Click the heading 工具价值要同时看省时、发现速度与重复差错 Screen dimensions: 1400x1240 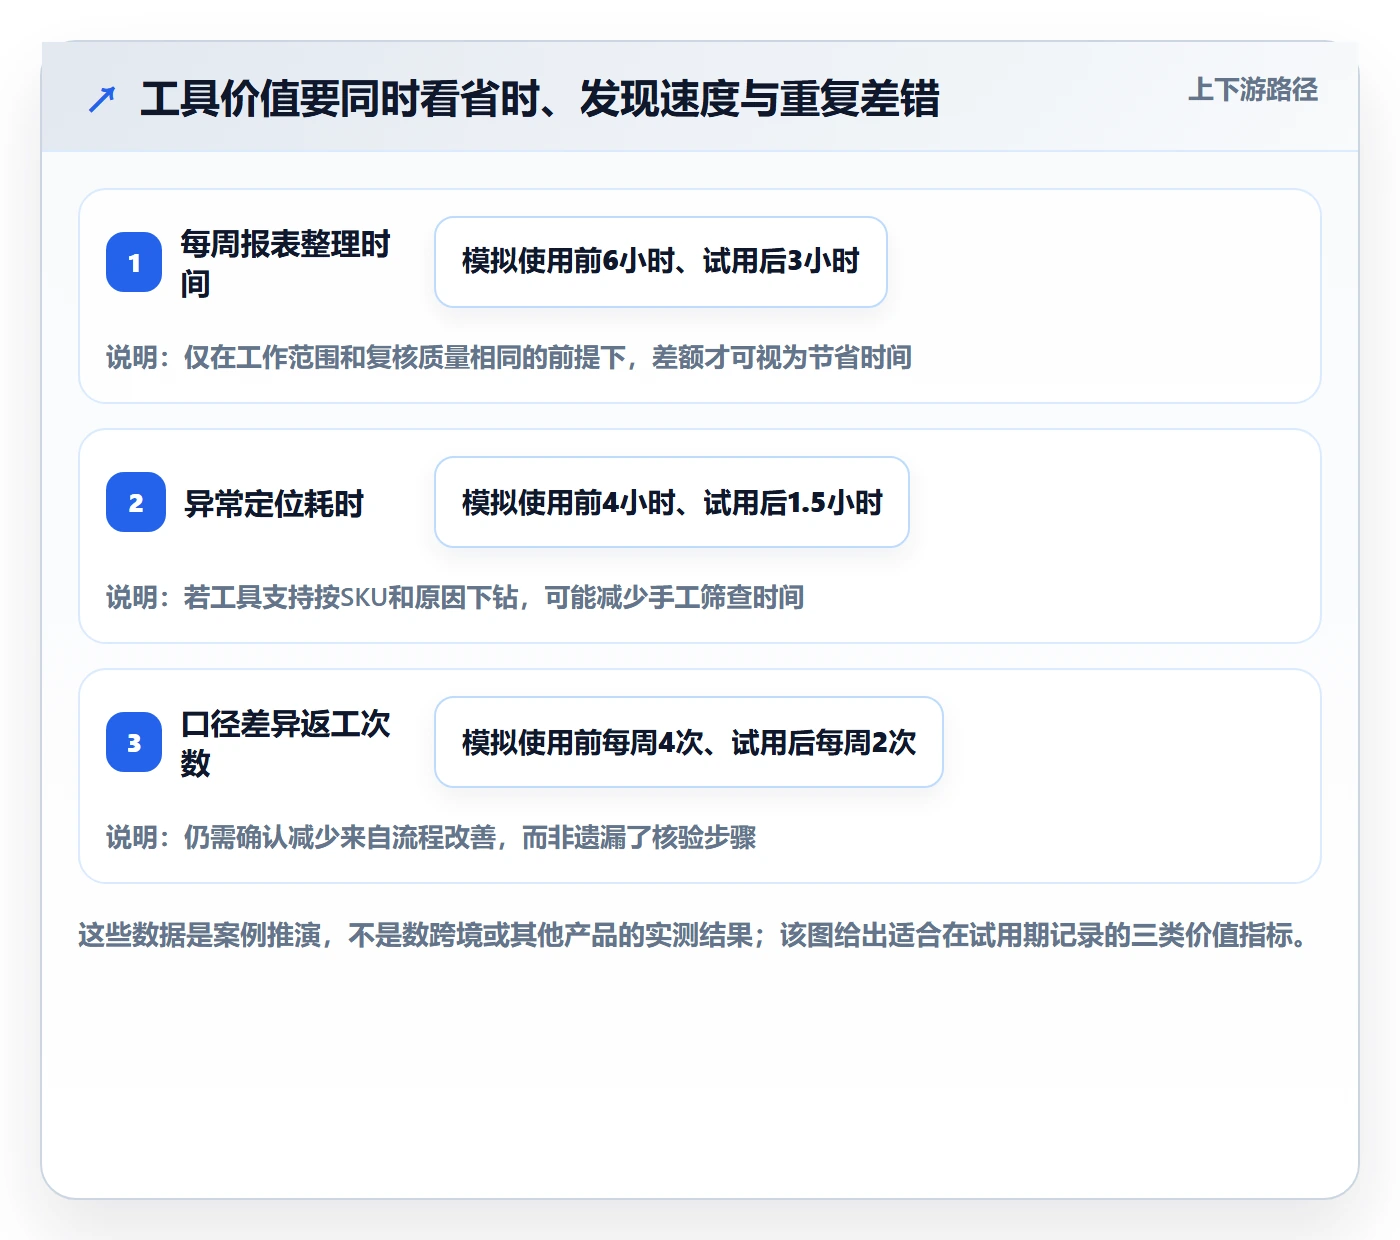(x=540, y=99)
